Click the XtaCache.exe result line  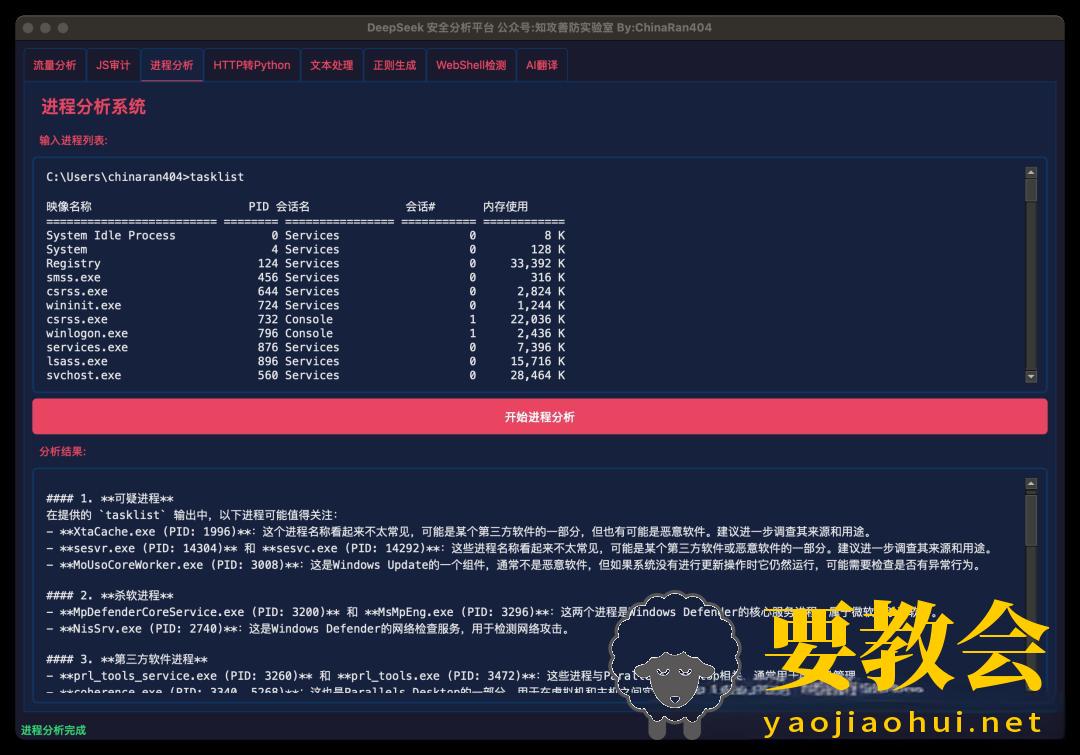[x=460, y=532]
